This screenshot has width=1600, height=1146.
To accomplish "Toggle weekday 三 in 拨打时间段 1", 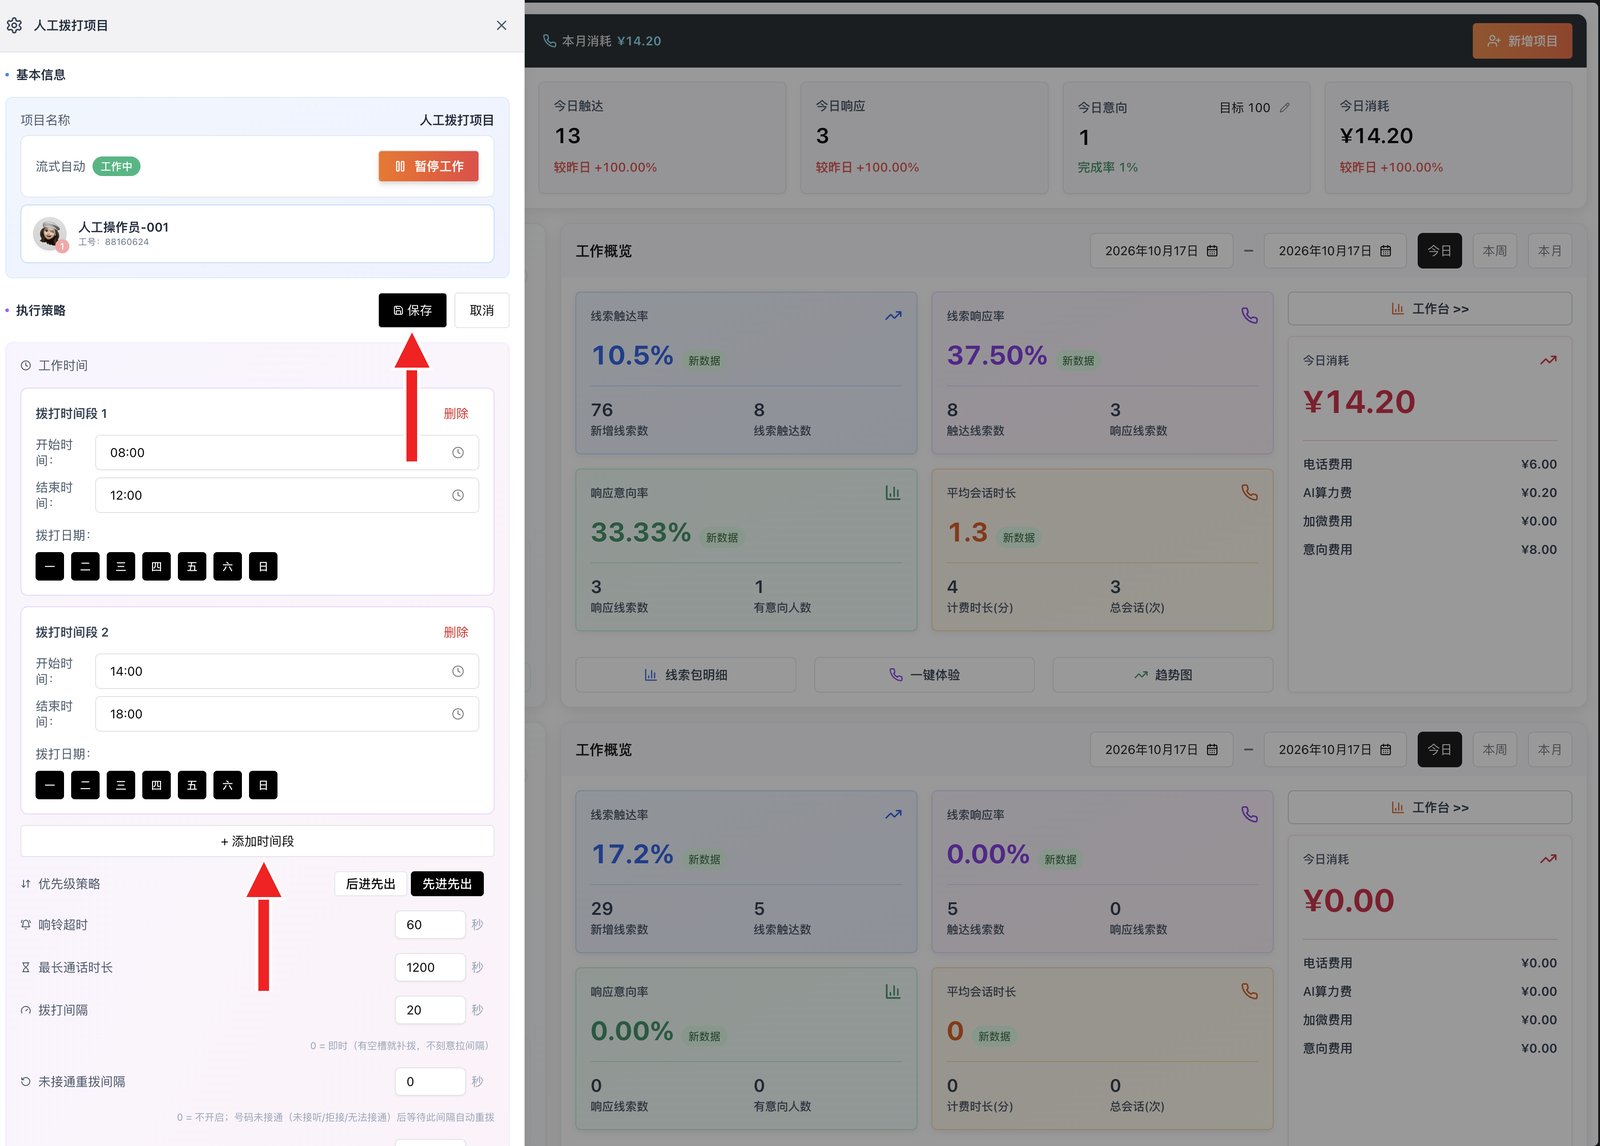I will tap(121, 566).
